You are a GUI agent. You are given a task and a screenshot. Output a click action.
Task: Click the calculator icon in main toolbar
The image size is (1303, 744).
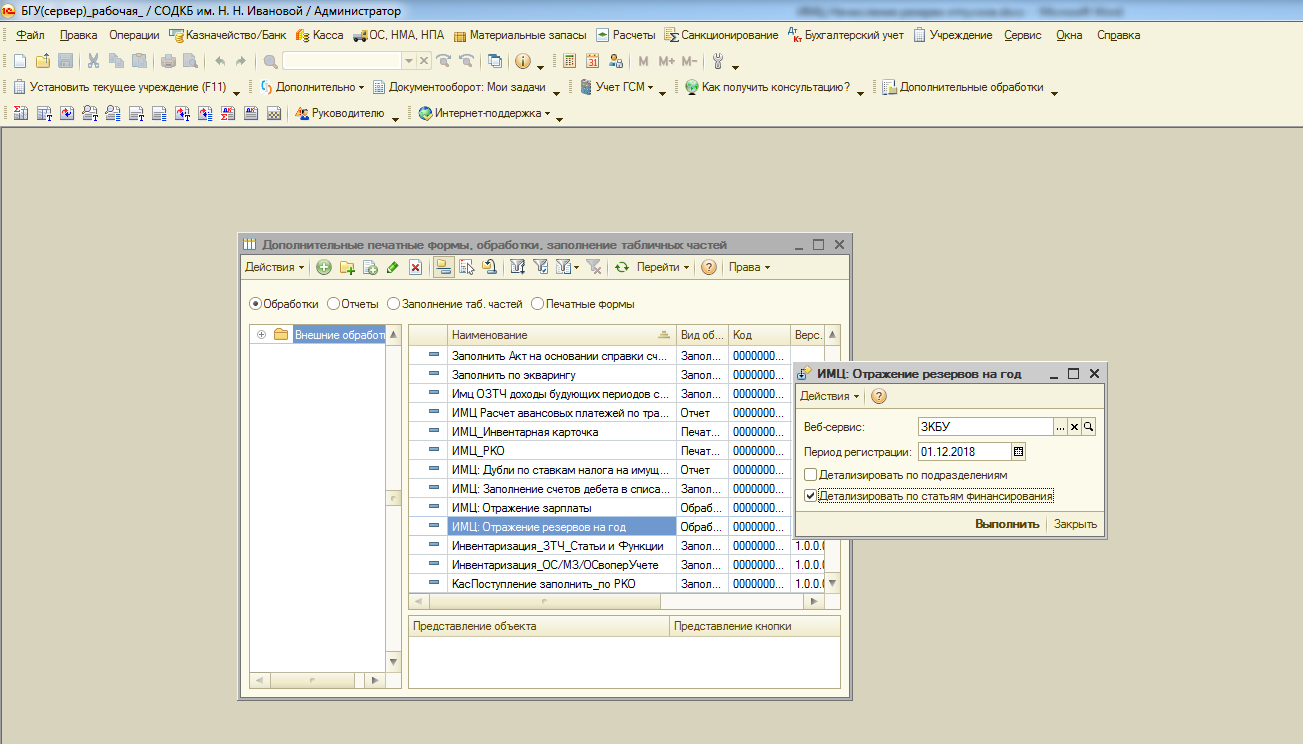[x=569, y=61]
